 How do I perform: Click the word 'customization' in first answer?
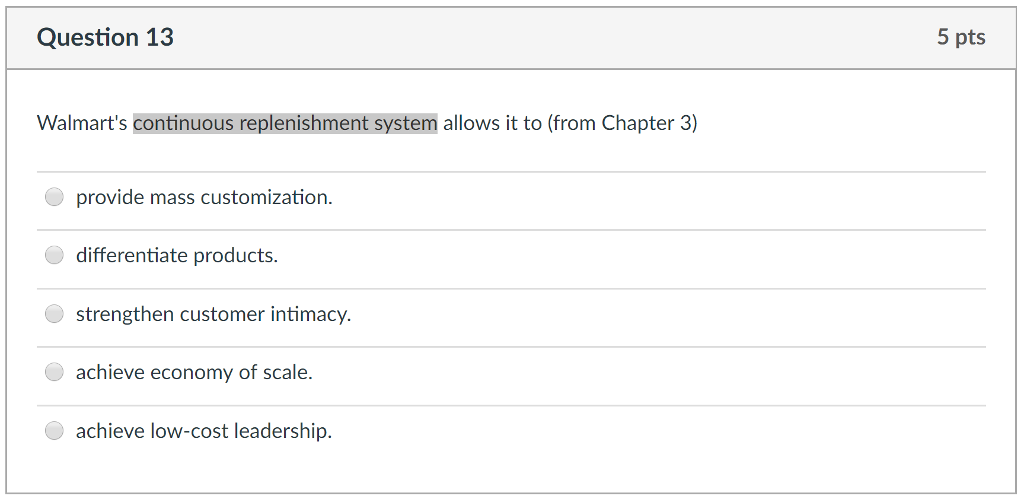pos(265,197)
